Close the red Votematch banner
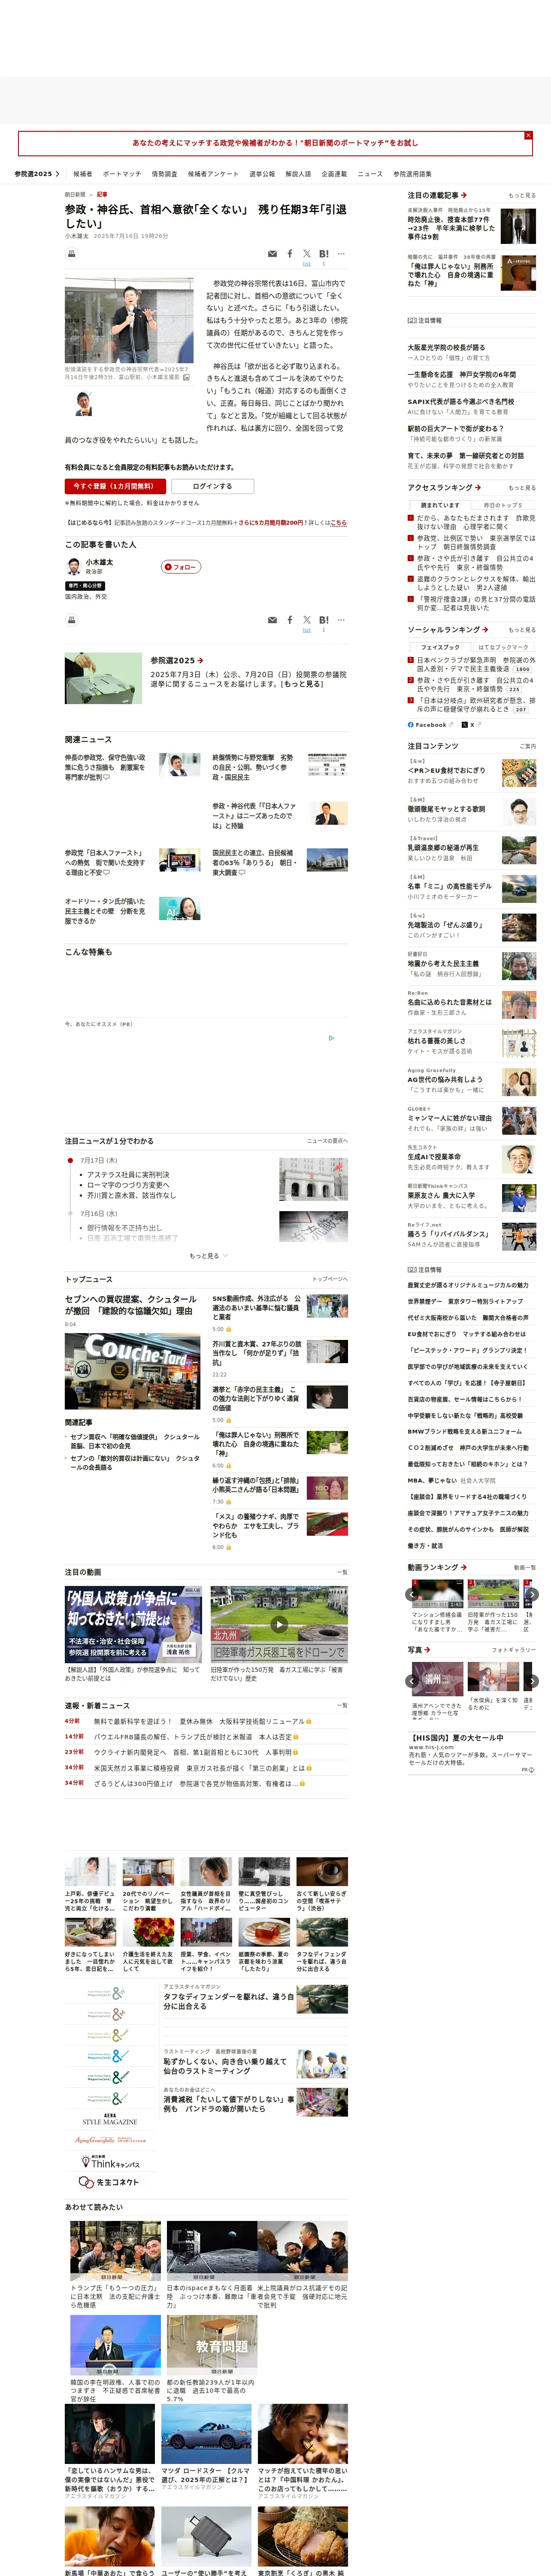This screenshot has height=2576, width=551. [x=528, y=135]
